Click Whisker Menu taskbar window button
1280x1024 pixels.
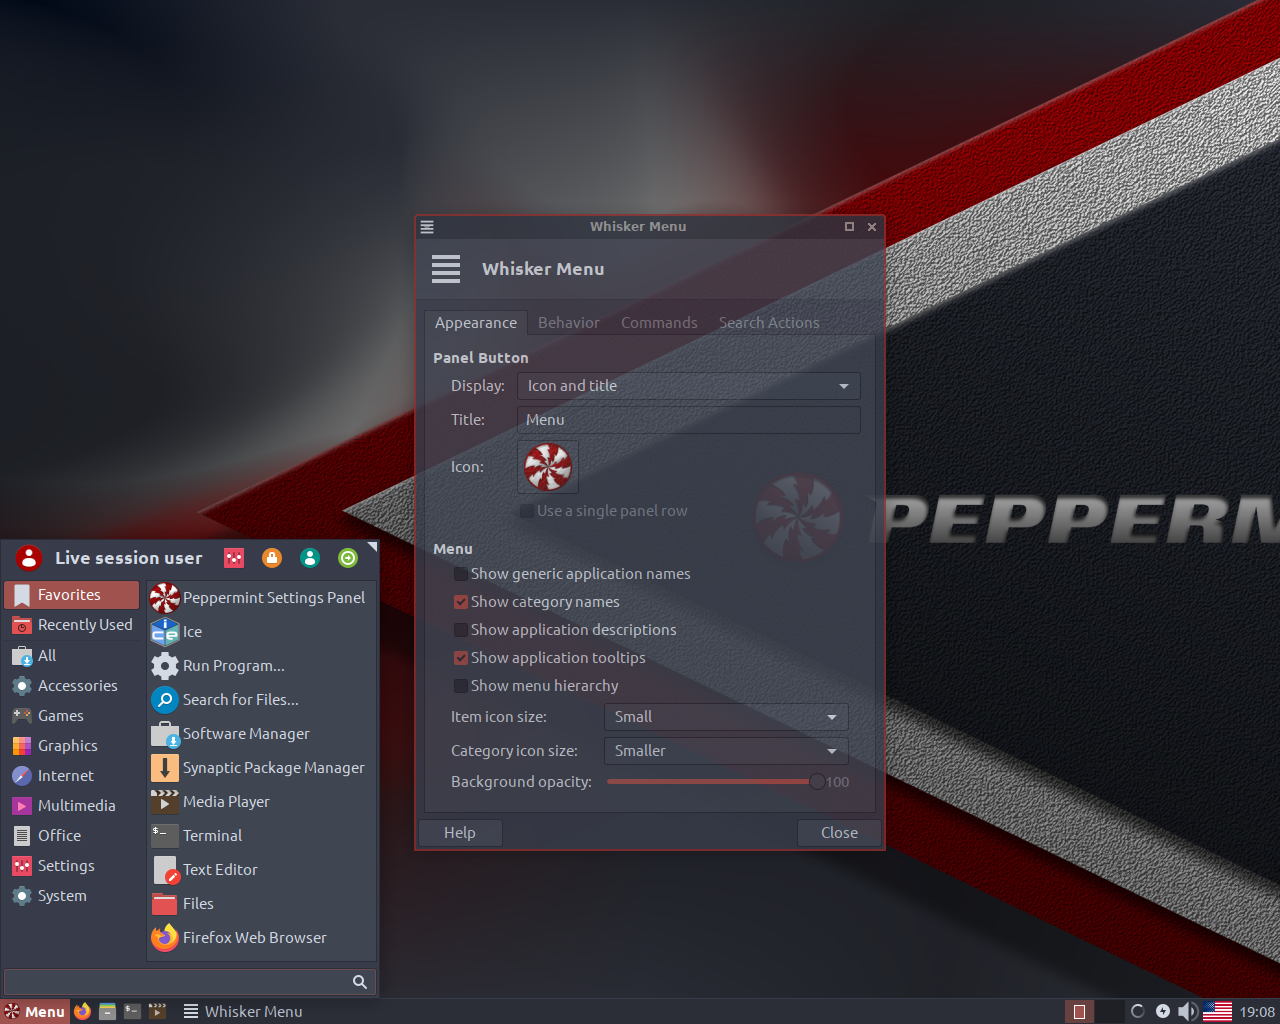pos(243,1011)
